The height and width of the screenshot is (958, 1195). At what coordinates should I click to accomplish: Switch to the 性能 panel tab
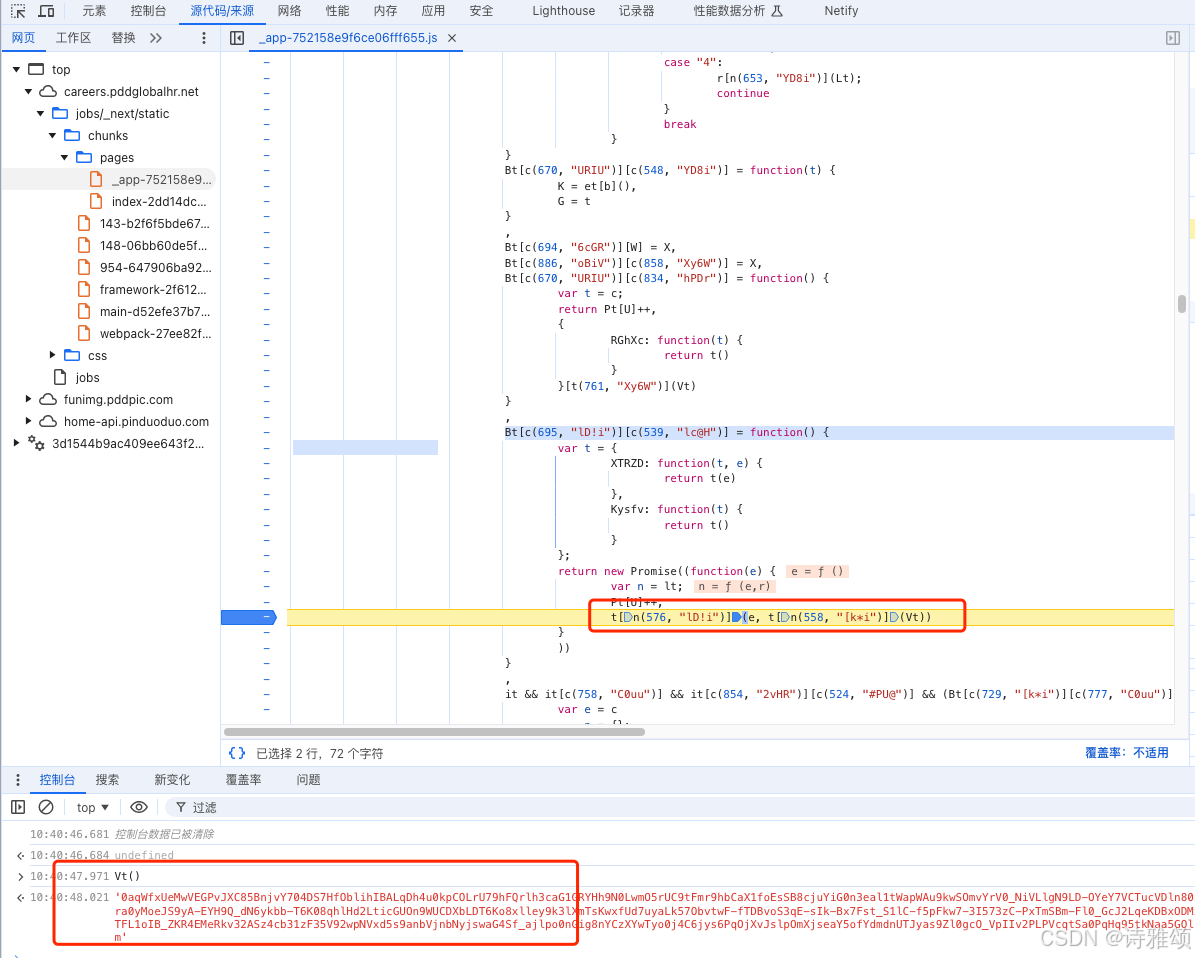[x=338, y=11]
